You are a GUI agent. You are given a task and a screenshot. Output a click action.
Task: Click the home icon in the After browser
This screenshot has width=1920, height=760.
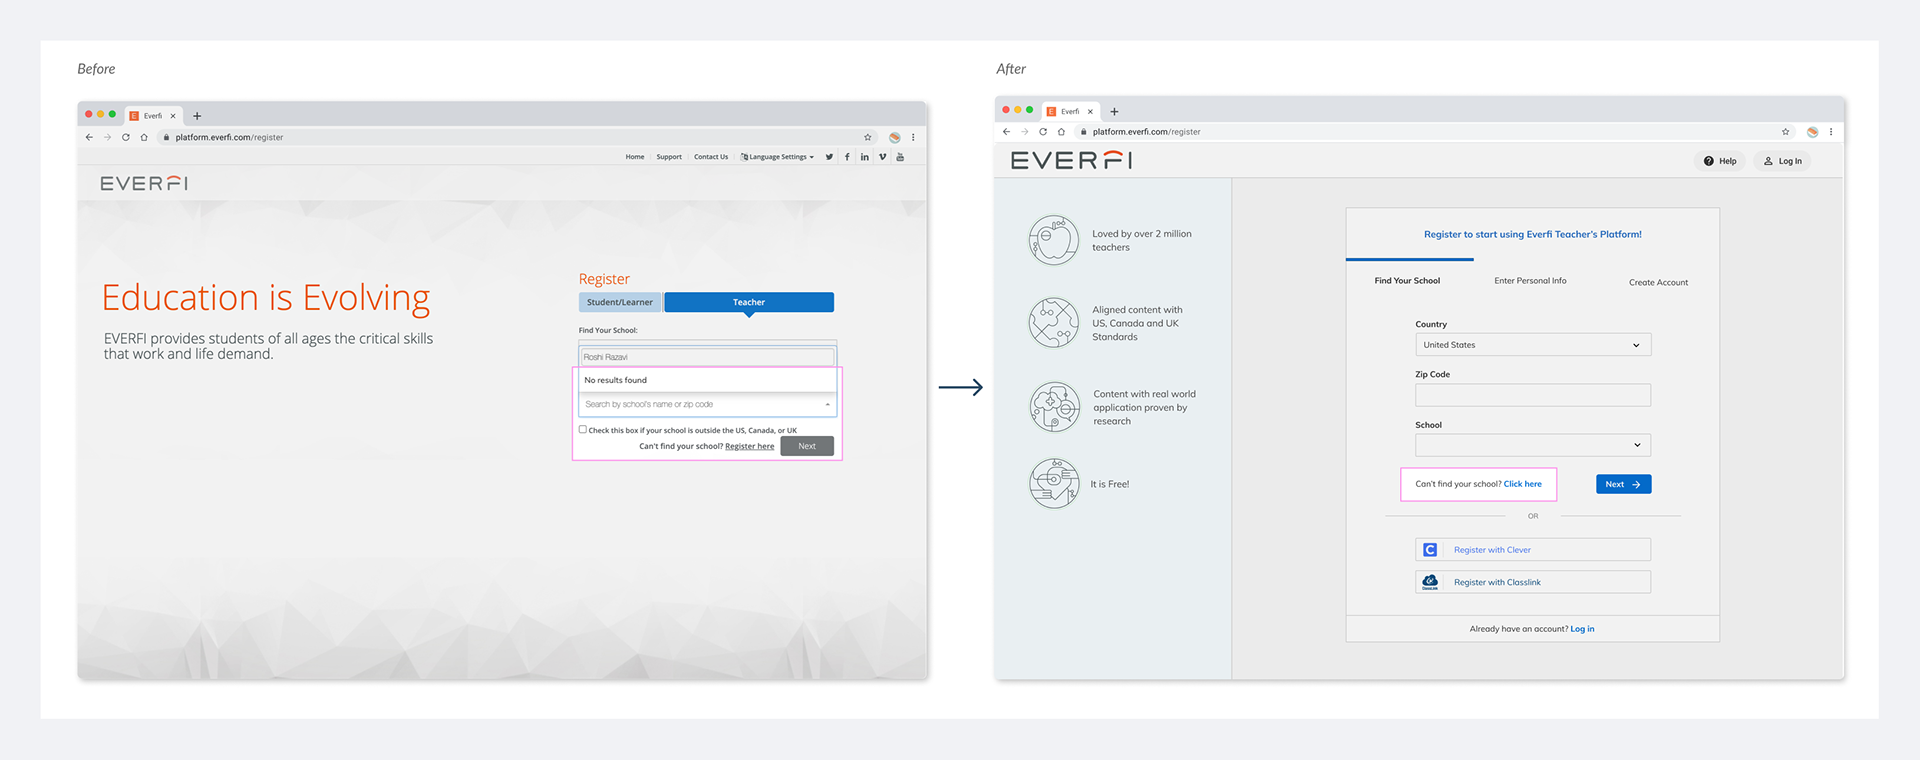pos(1061,132)
